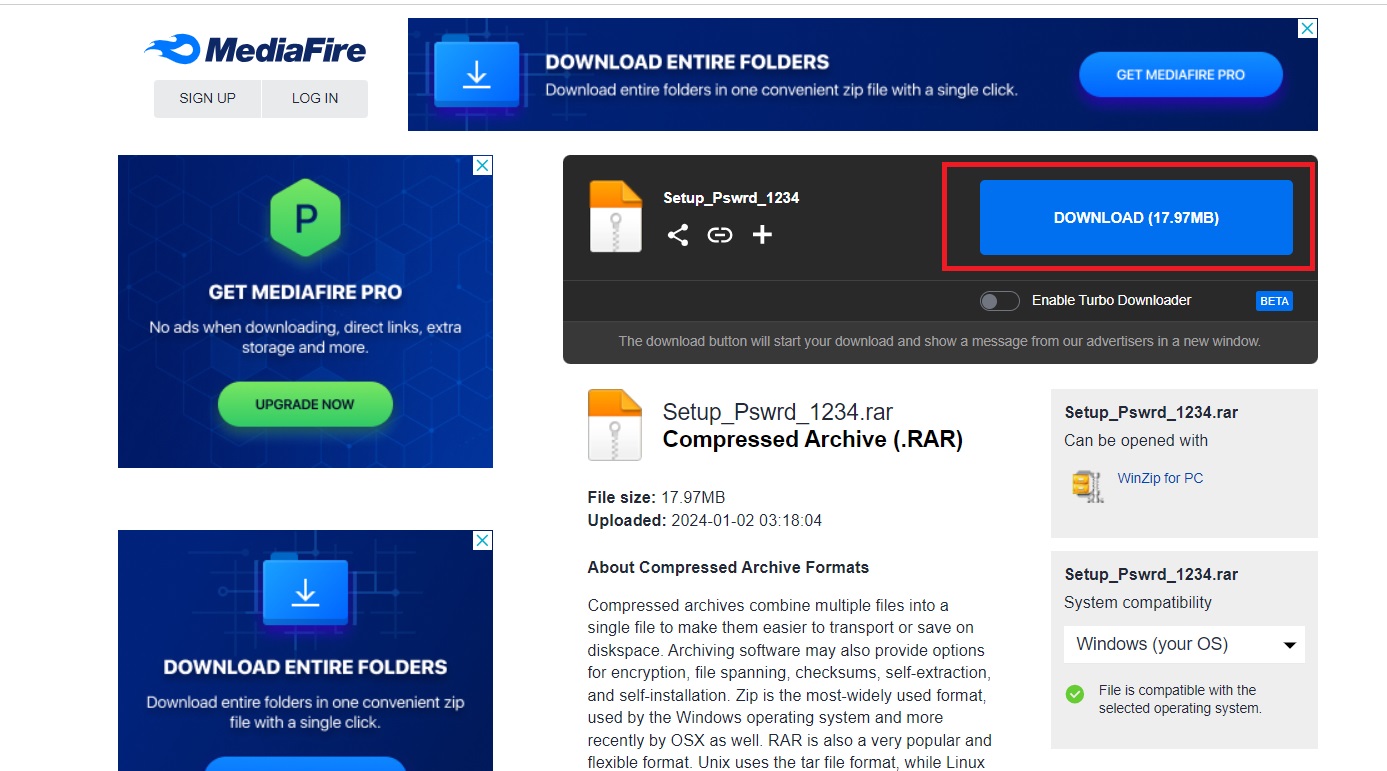Screen dimensions: 1387x771
Task: Click GET MEDIAFIRE PRO heading in sidebar ad
Action: coord(305,292)
